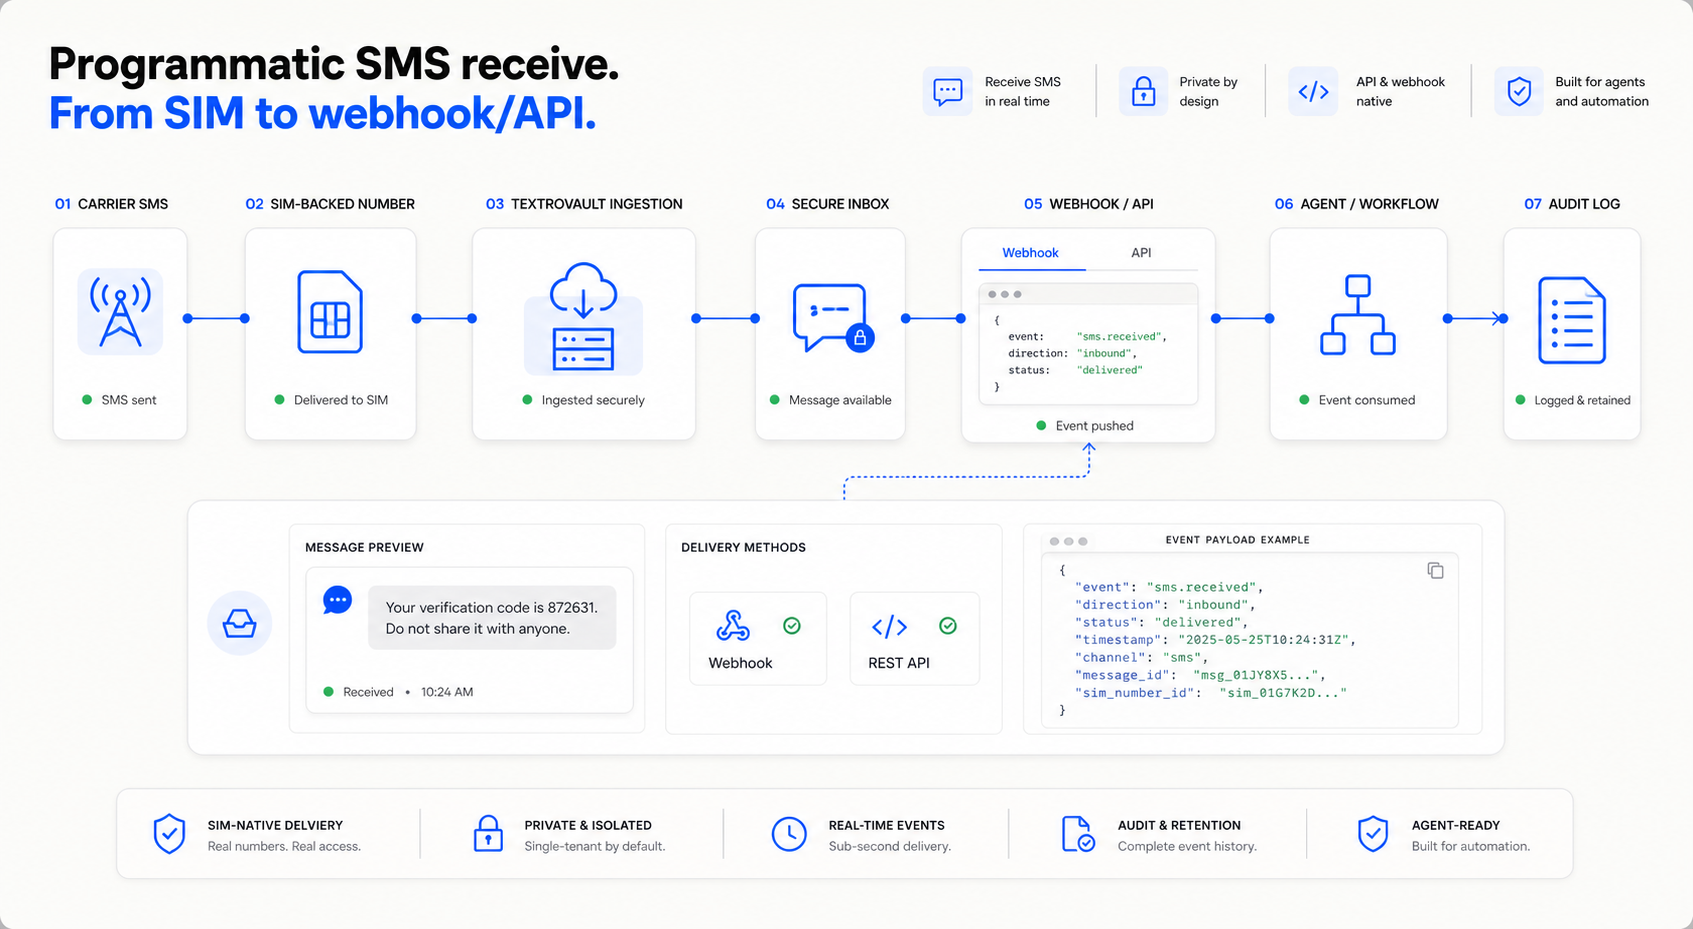Click the "From SIM to webhook/API." headline

[x=322, y=113]
